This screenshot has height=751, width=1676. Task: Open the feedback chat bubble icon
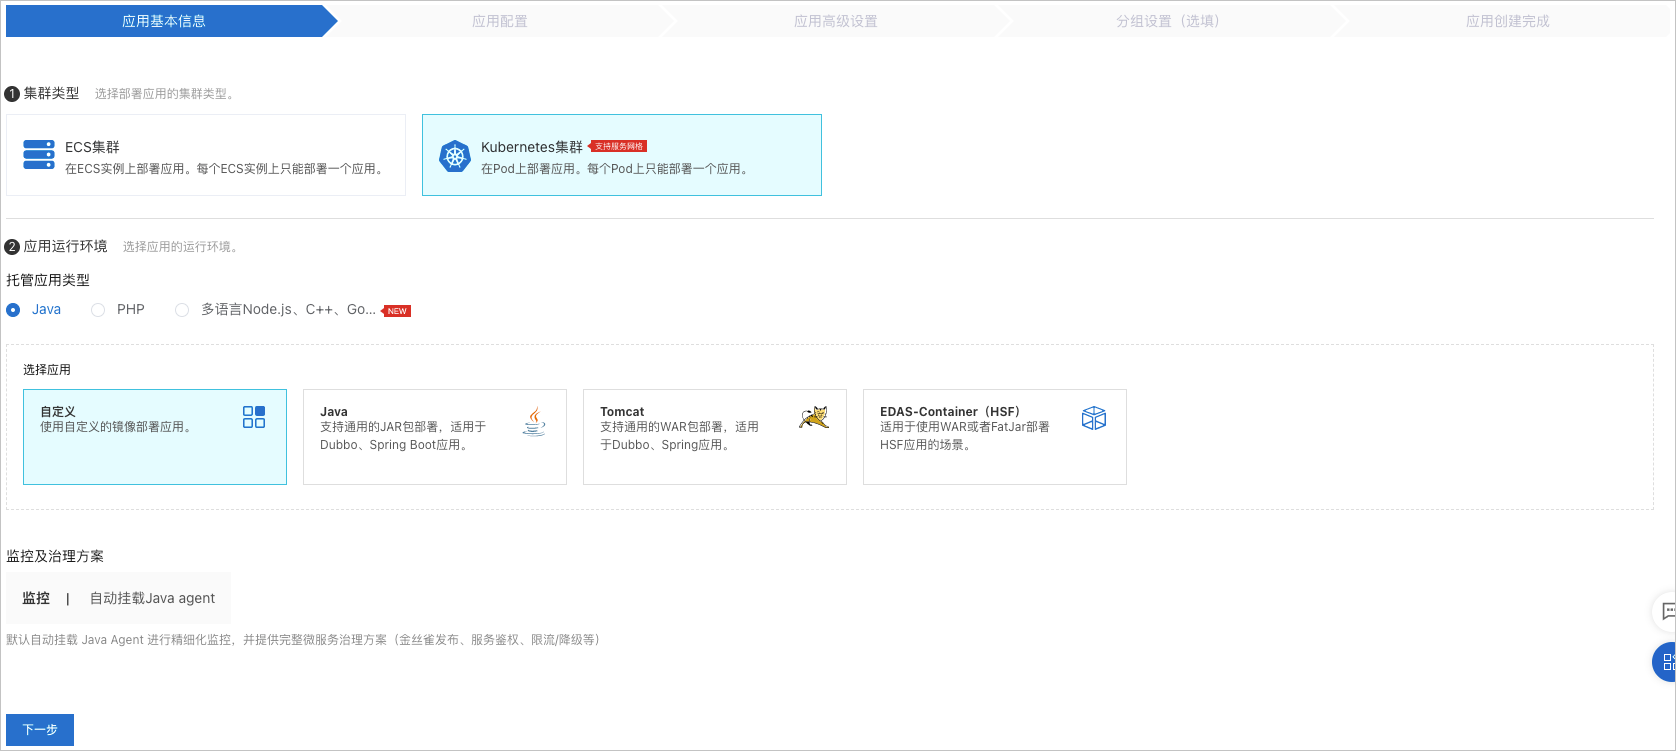[1668, 611]
